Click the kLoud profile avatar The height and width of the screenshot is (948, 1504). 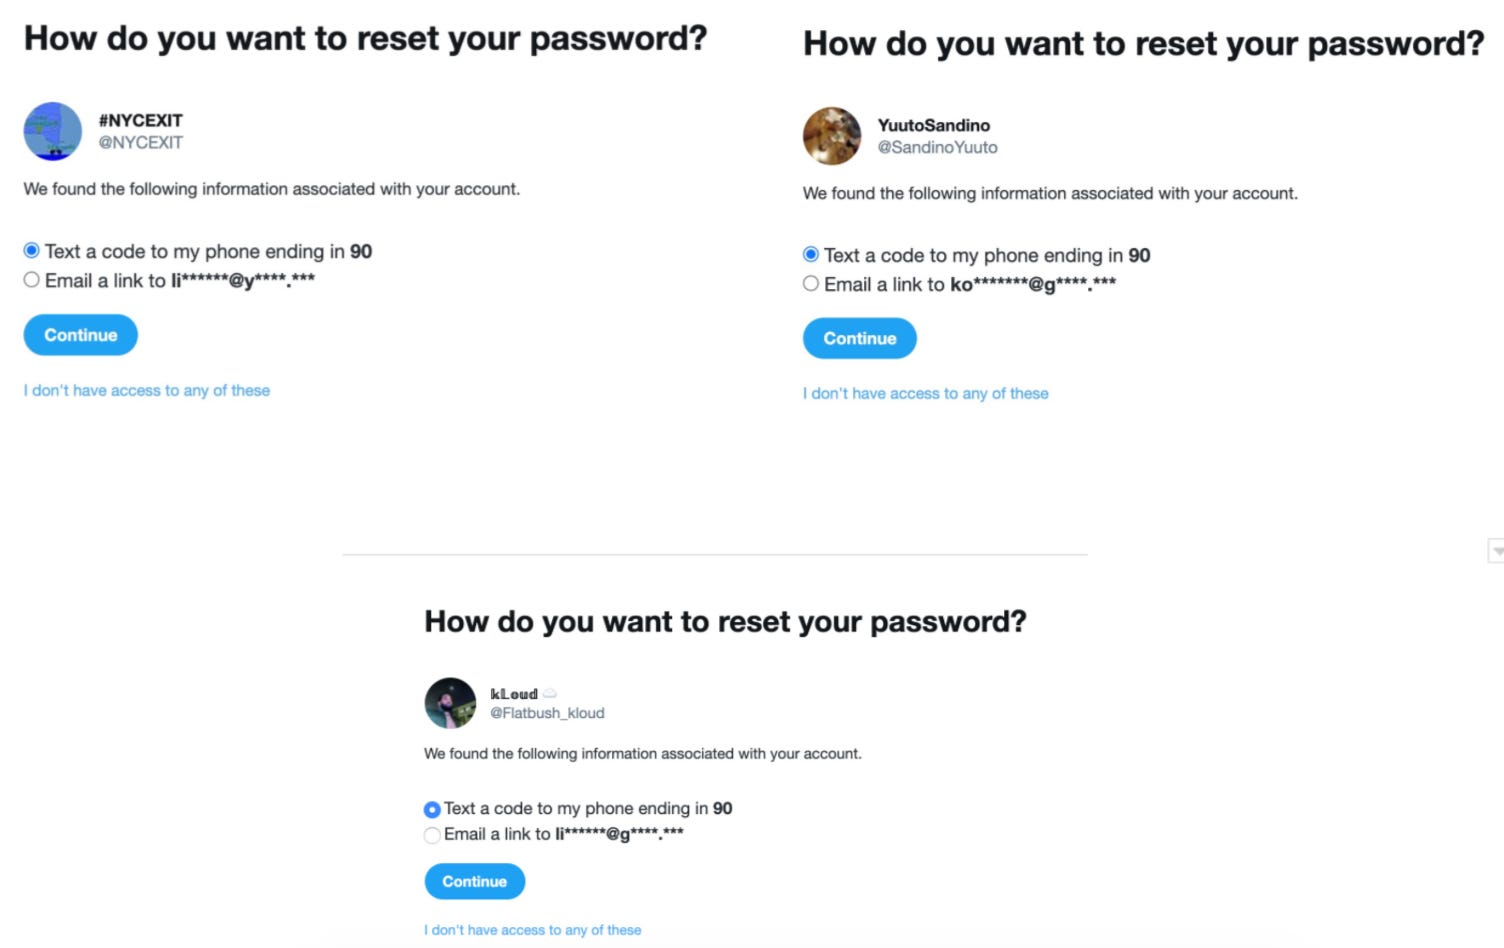point(449,703)
